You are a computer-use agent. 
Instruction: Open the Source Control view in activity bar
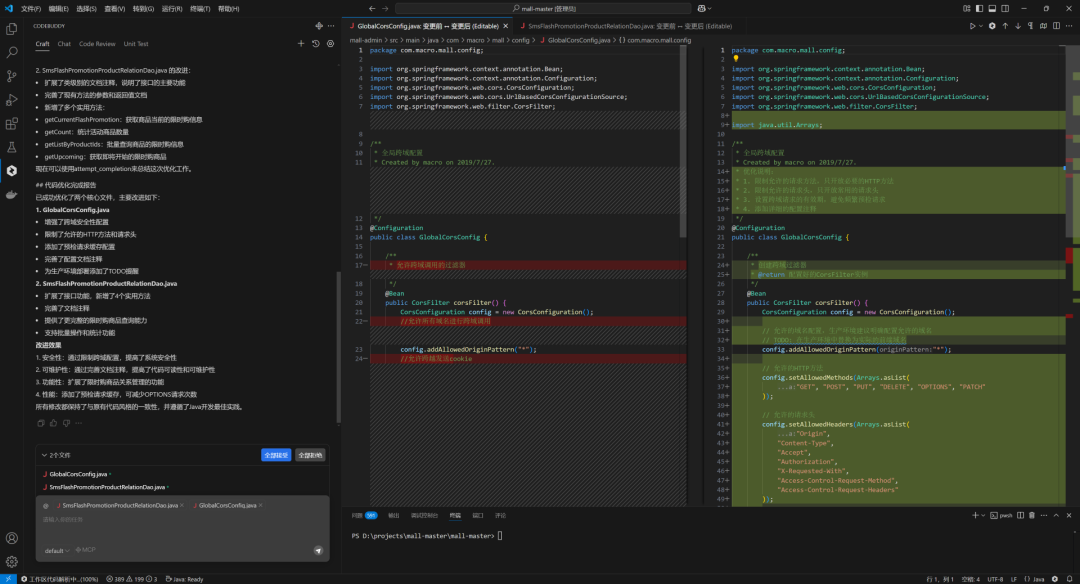point(12,77)
